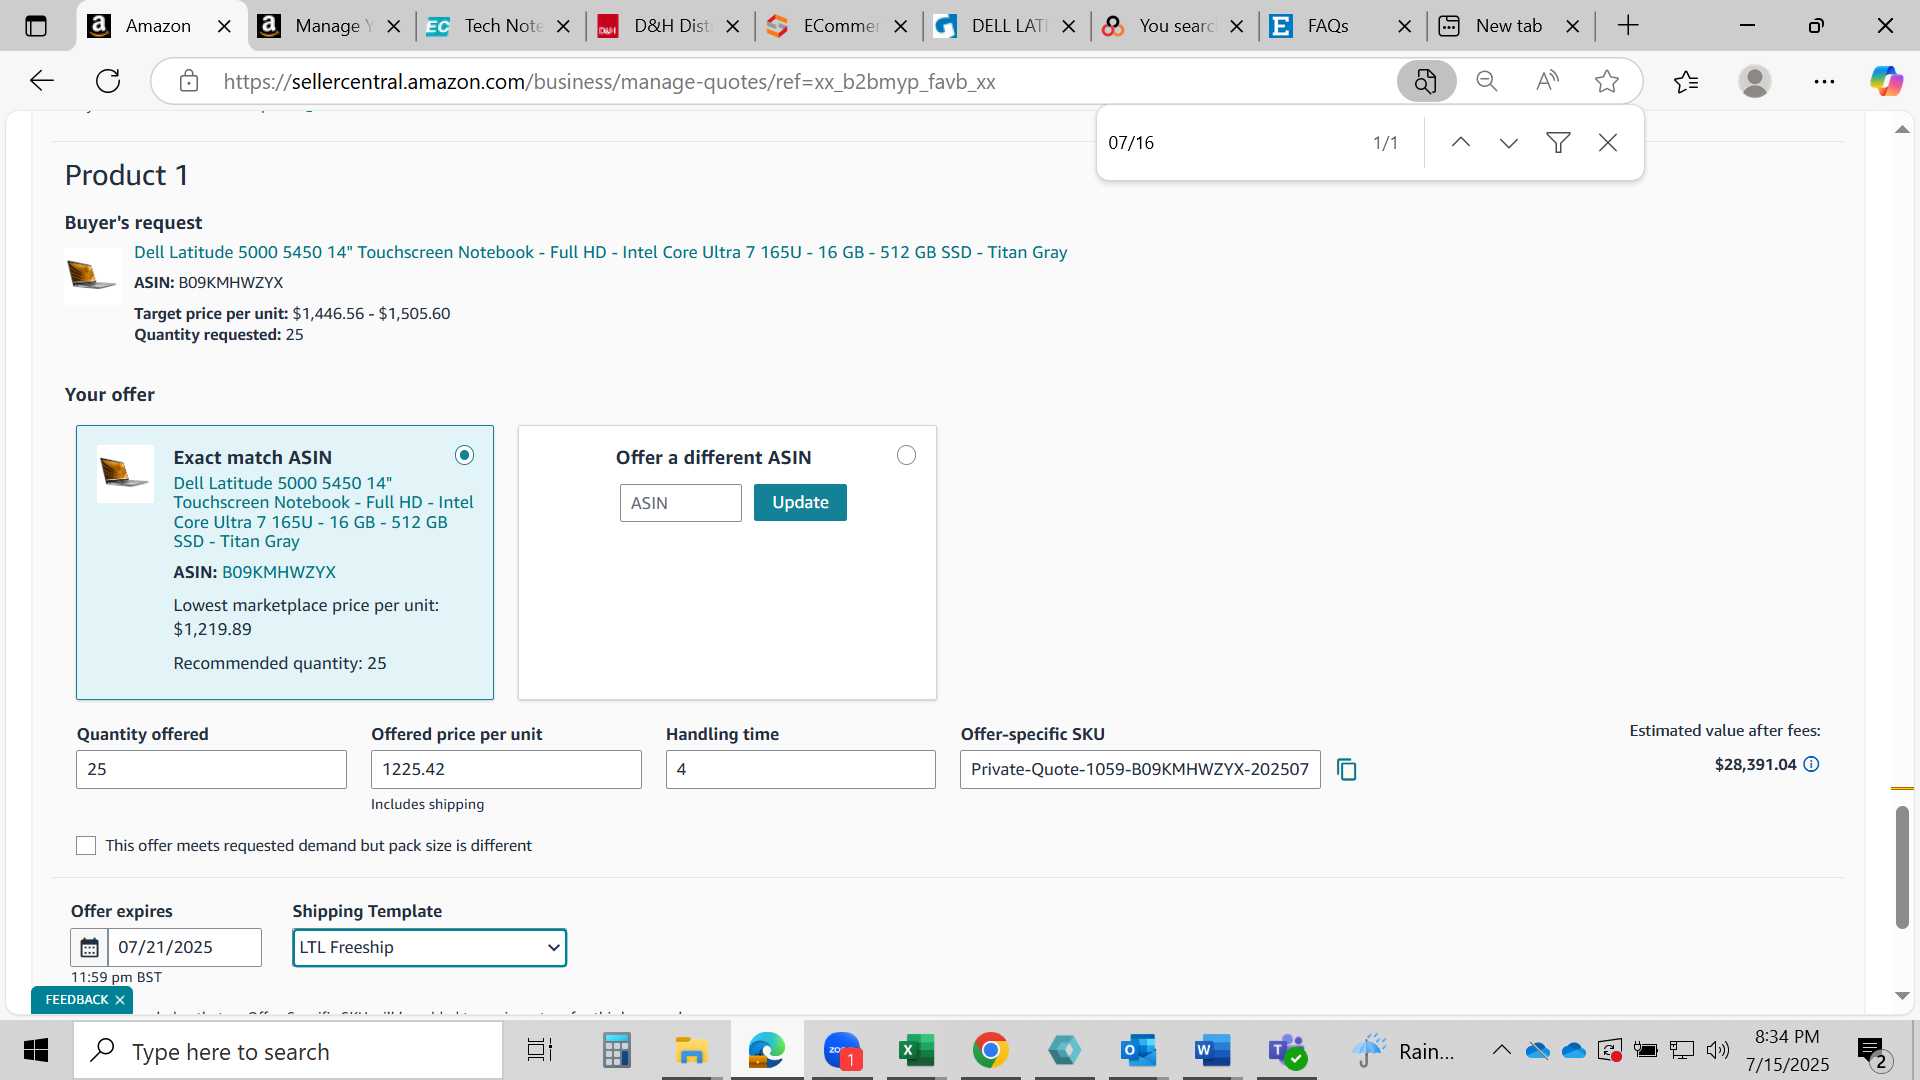1920x1080 pixels.
Task: Show estimated value info tooltip
Action: 1811,764
